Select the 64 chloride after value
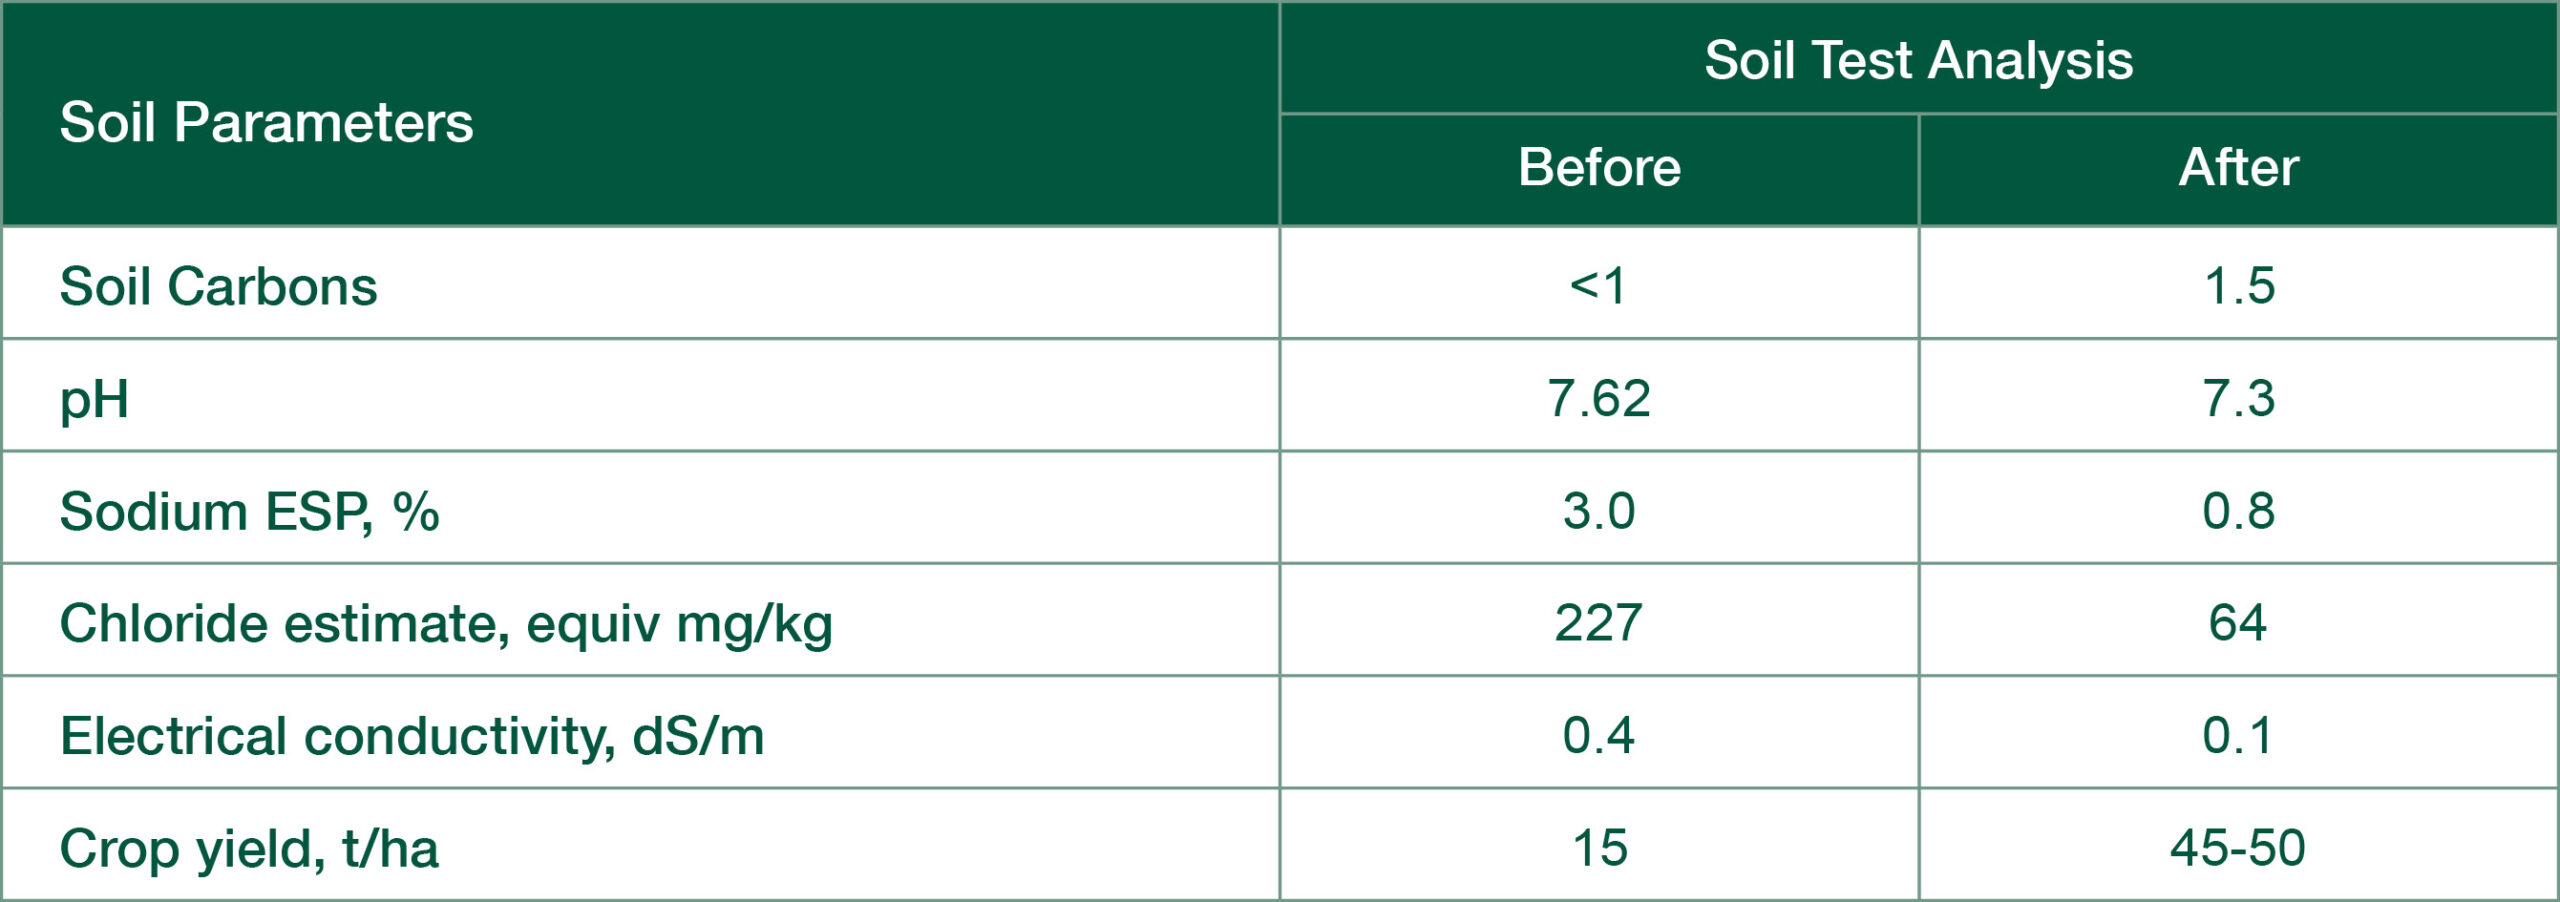The image size is (2560, 902). pyautogui.click(x=2237, y=623)
